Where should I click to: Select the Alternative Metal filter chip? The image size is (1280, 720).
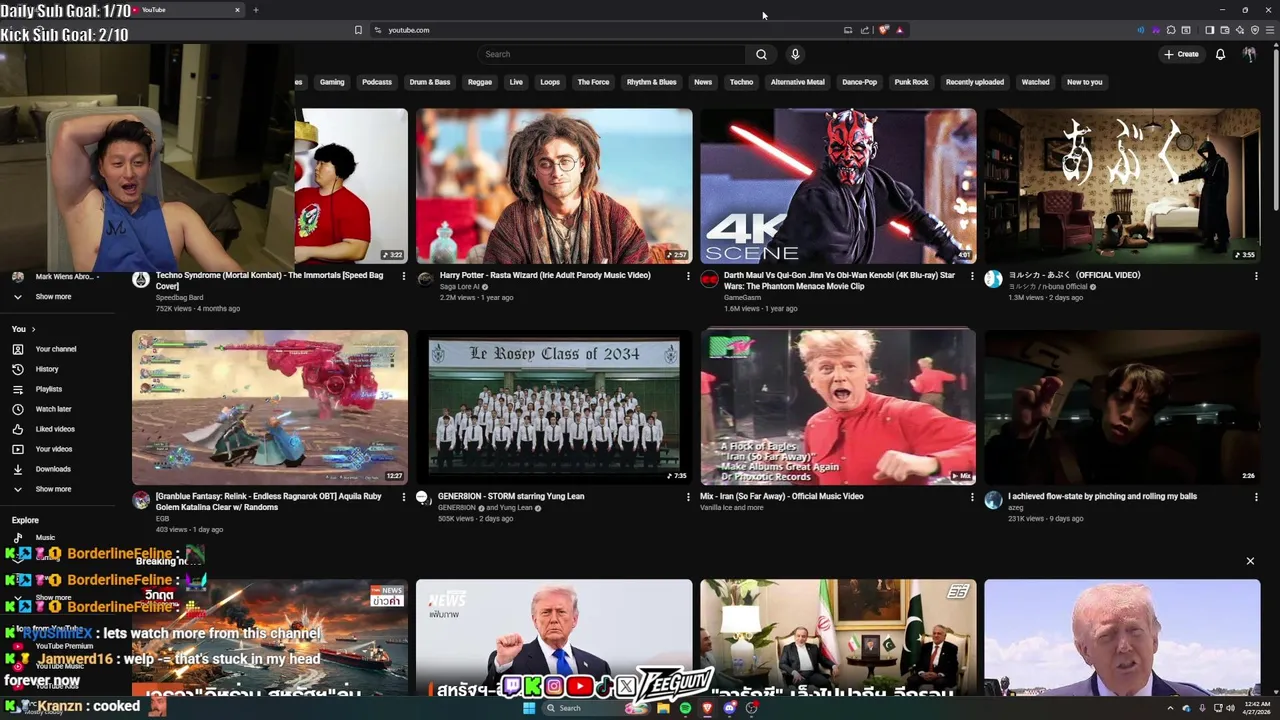[798, 82]
